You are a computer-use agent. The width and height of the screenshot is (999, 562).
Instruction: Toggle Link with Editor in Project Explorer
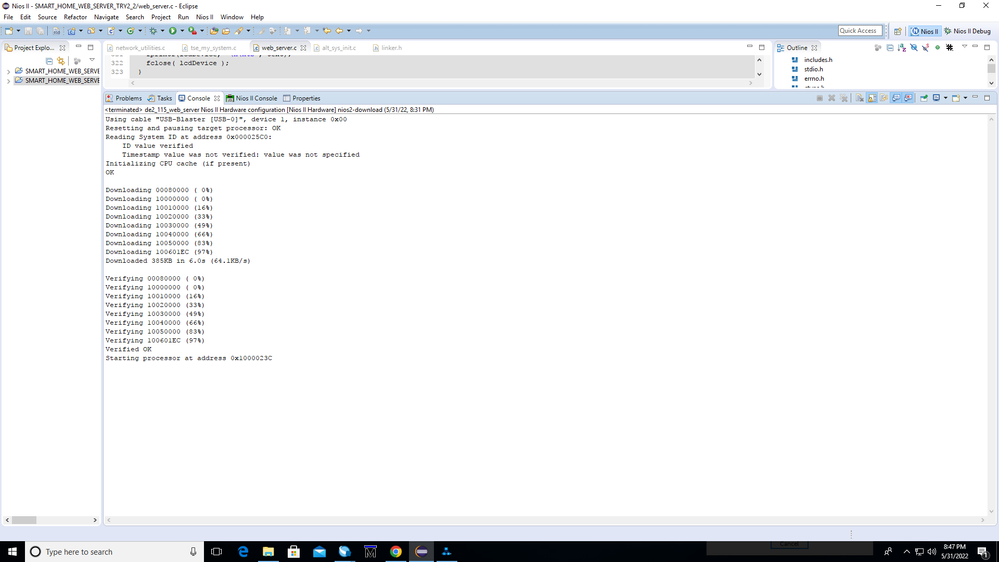click(x=61, y=61)
